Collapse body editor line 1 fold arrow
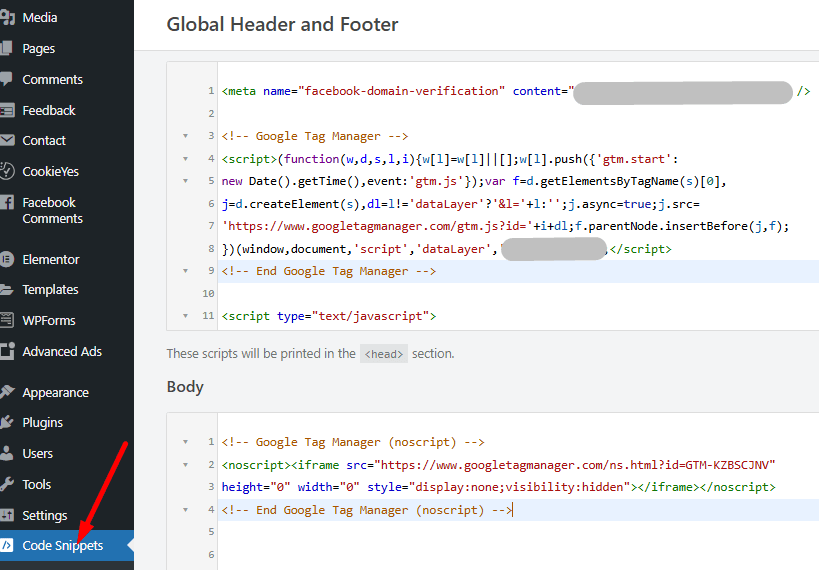The width and height of the screenshot is (819, 570). pyautogui.click(x=185, y=442)
